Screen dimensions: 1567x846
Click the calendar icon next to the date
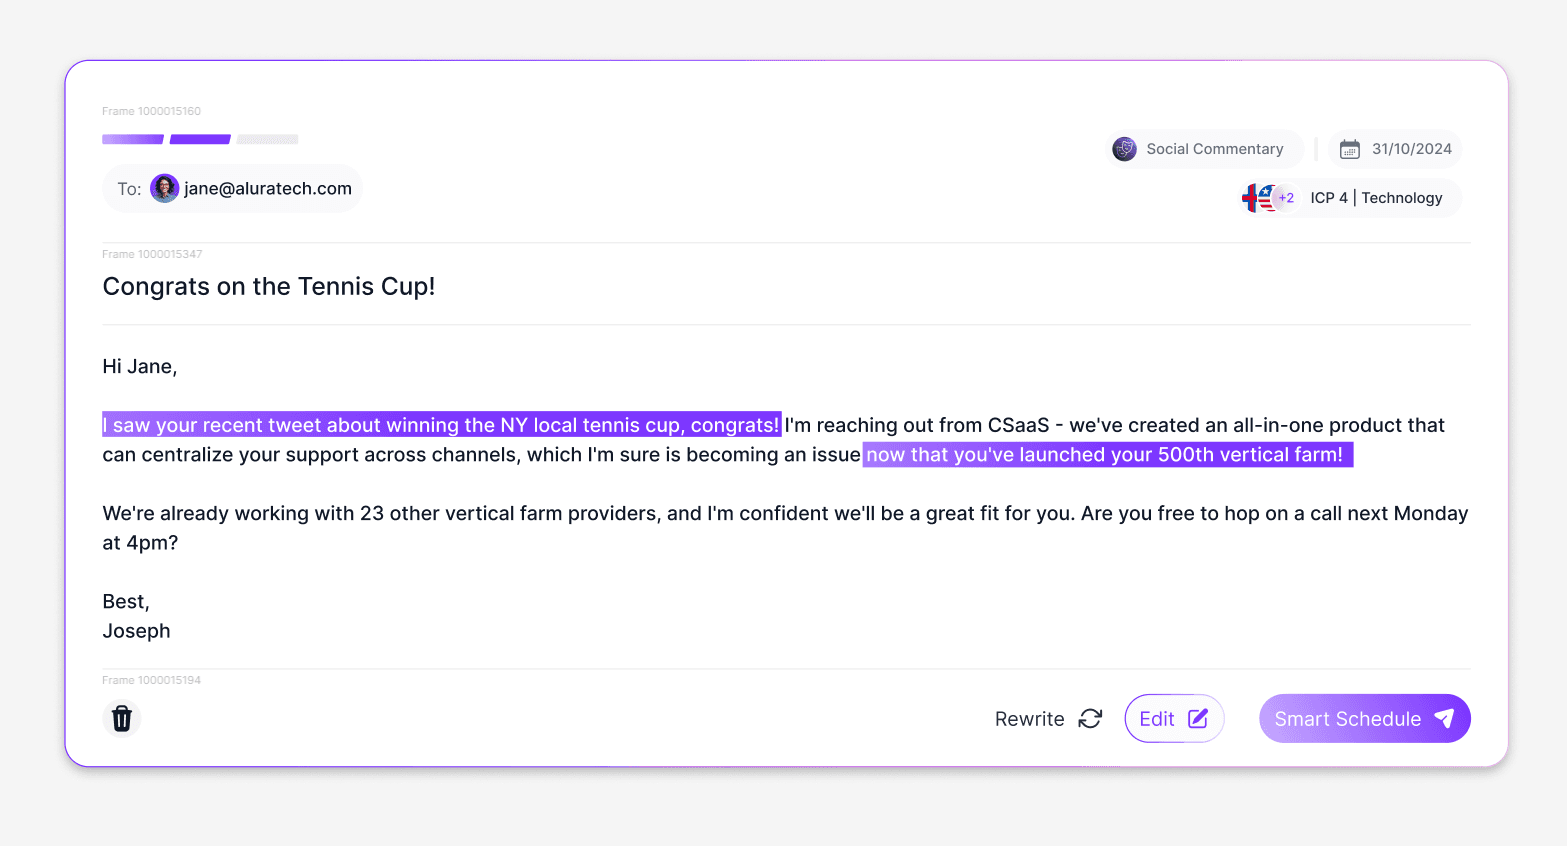pyautogui.click(x=1350, y=148)
